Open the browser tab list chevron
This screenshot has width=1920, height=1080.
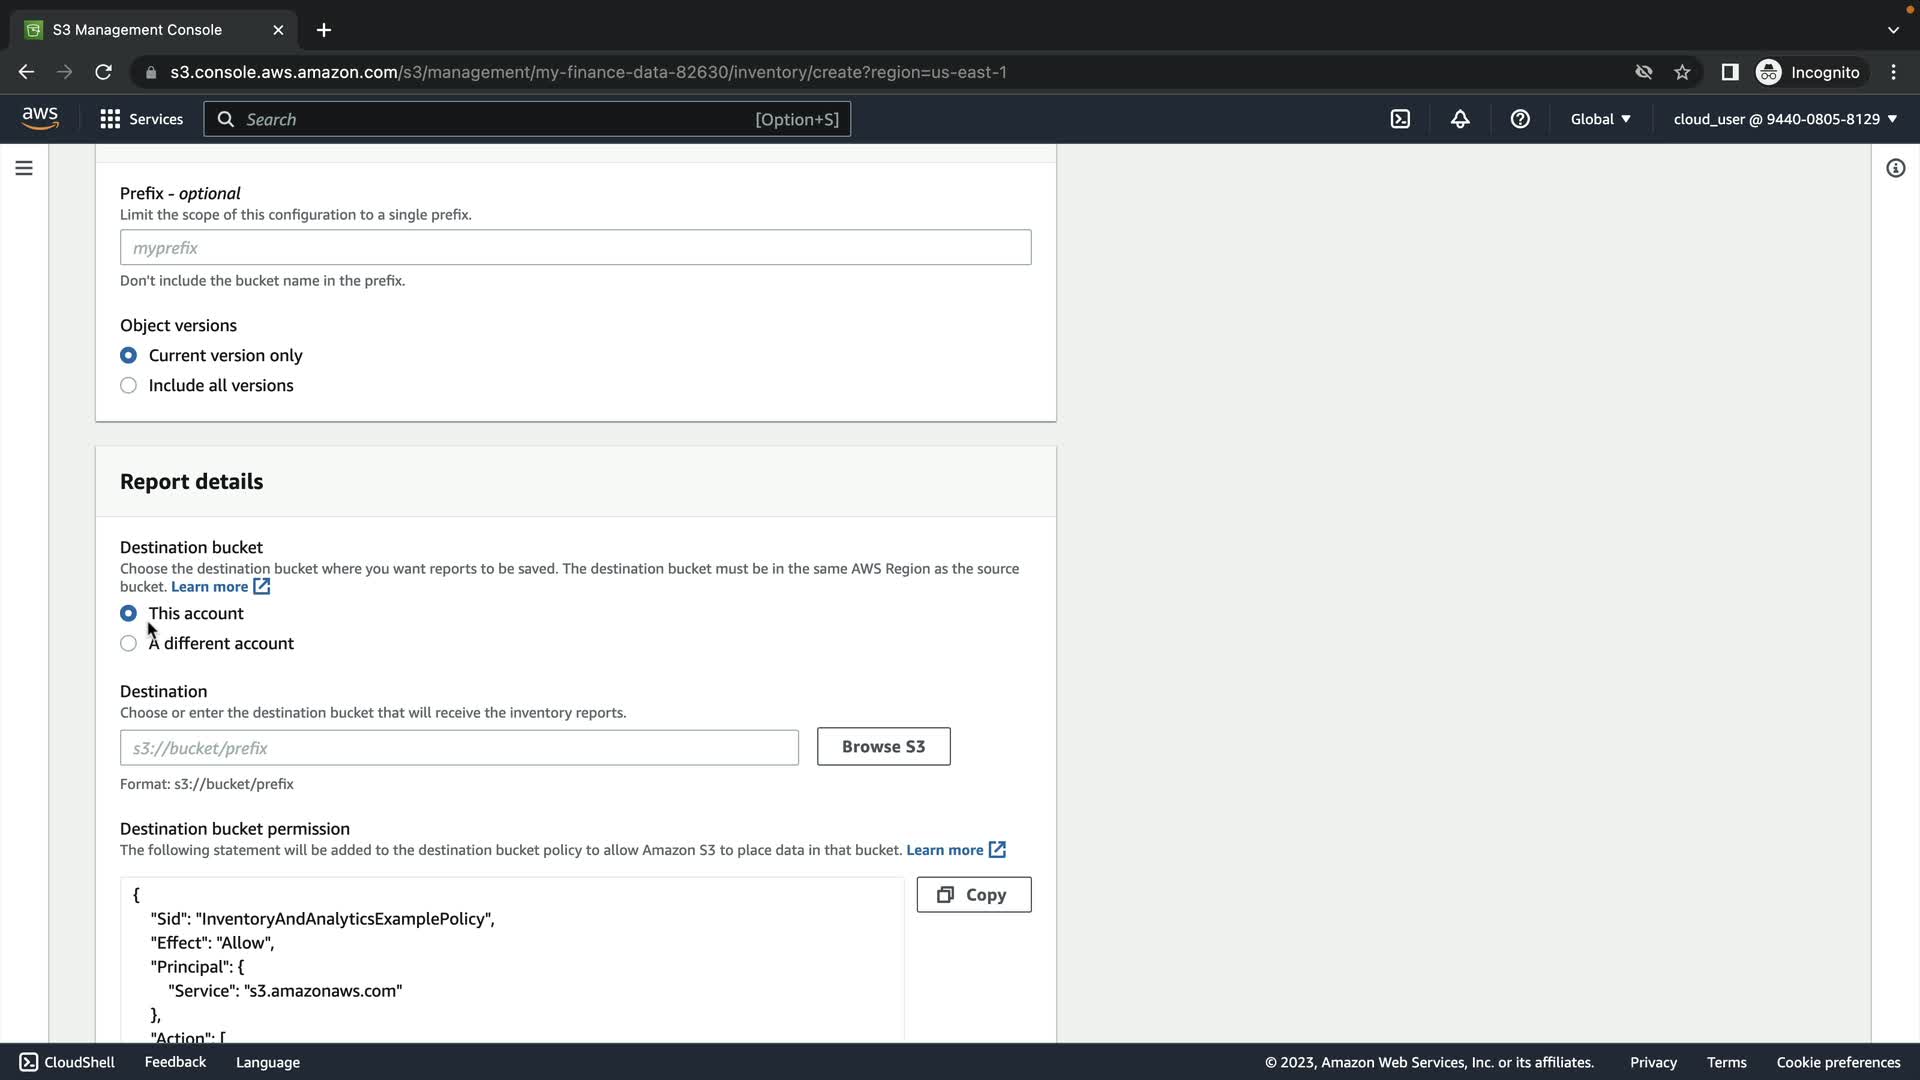(x=1893, y=30)
